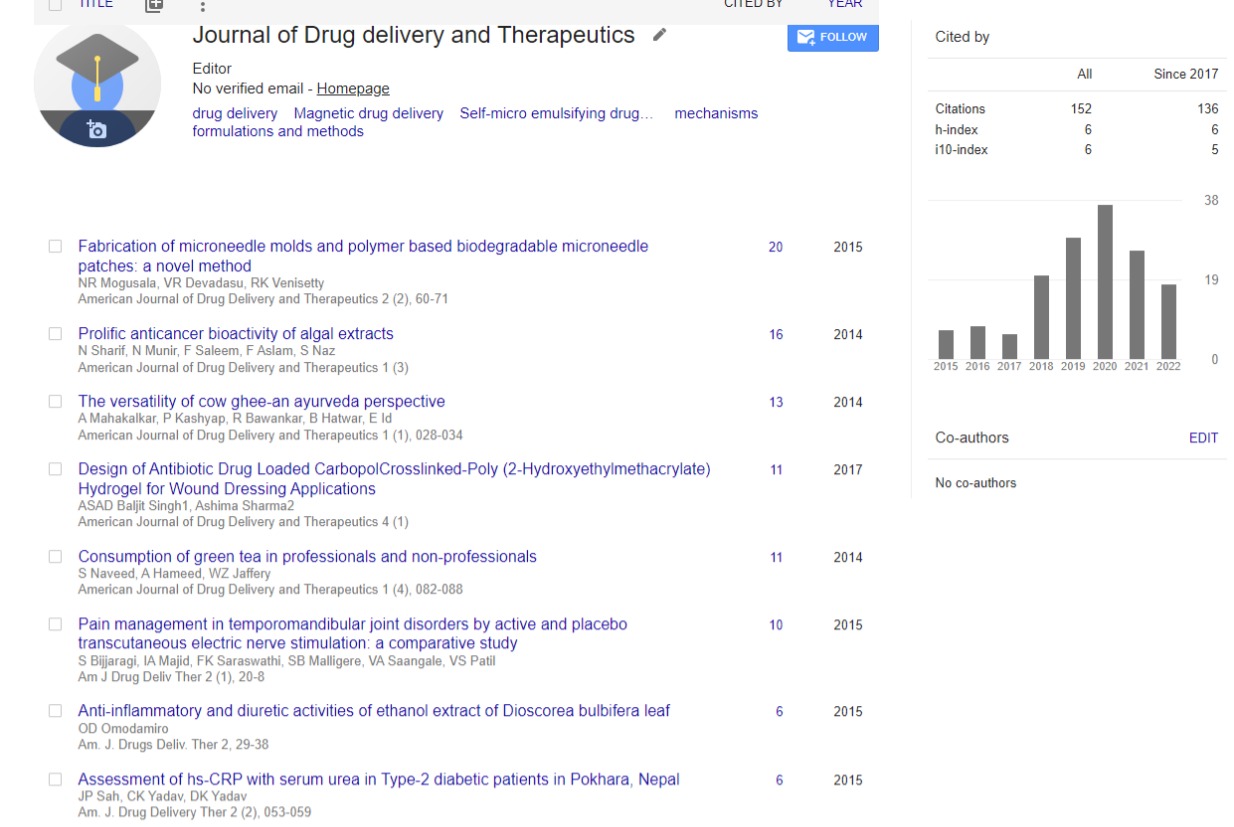
Task: Sort articles by the Title column header
Action: [x=95, y=4]
